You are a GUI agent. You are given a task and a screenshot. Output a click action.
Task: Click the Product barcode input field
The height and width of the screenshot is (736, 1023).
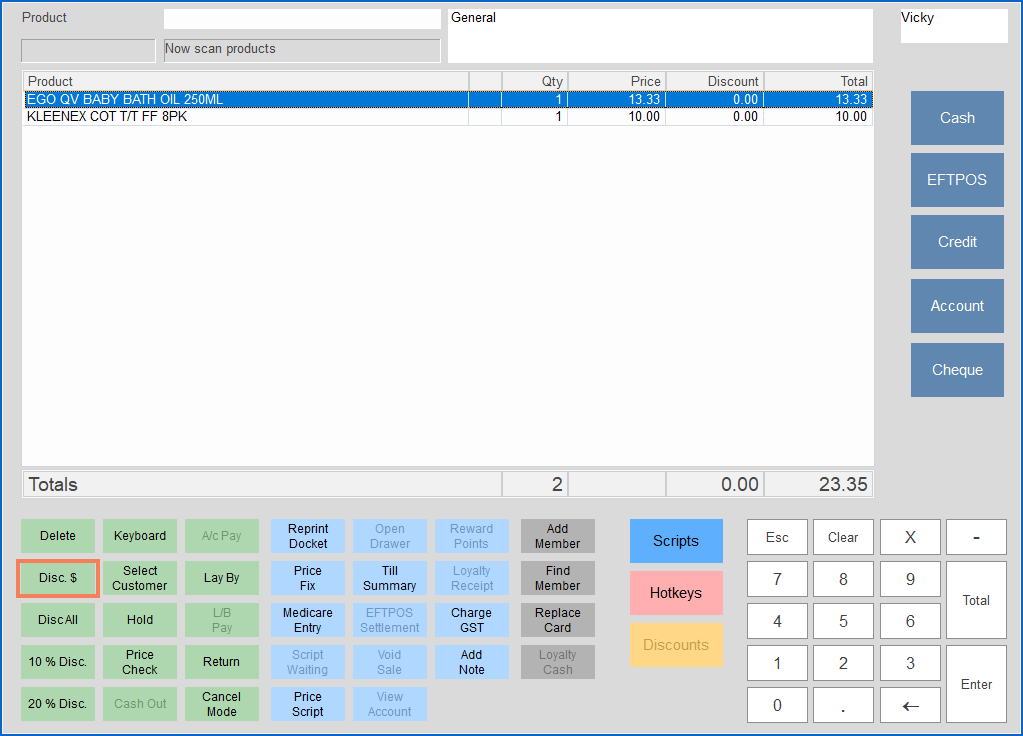pos(302,19)
